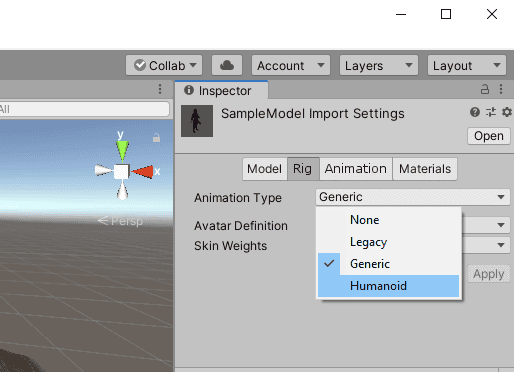Choose Legacy from Animation Type list
Image resolution: width=514 pixels, height=372 pixels.
pyautogui.click(x=389, y=242)
